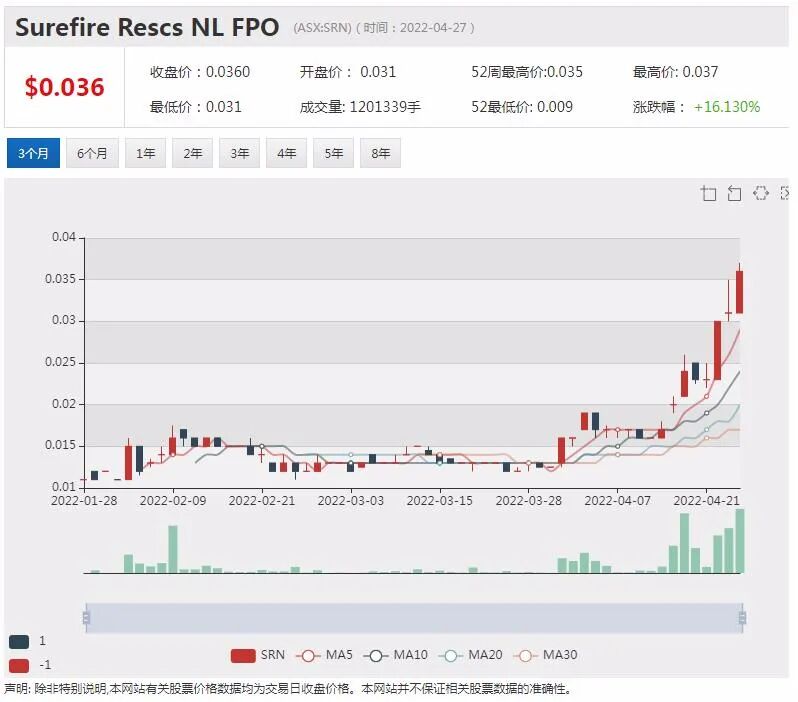Show the 5年 range chart
Image resolution: width=798 pixels, height=702 pixels.
333,153
